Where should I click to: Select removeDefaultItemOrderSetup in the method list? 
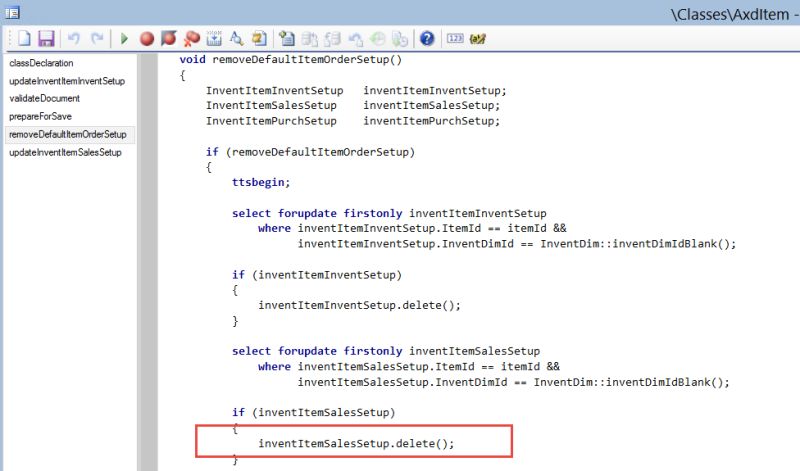point(70,134)
